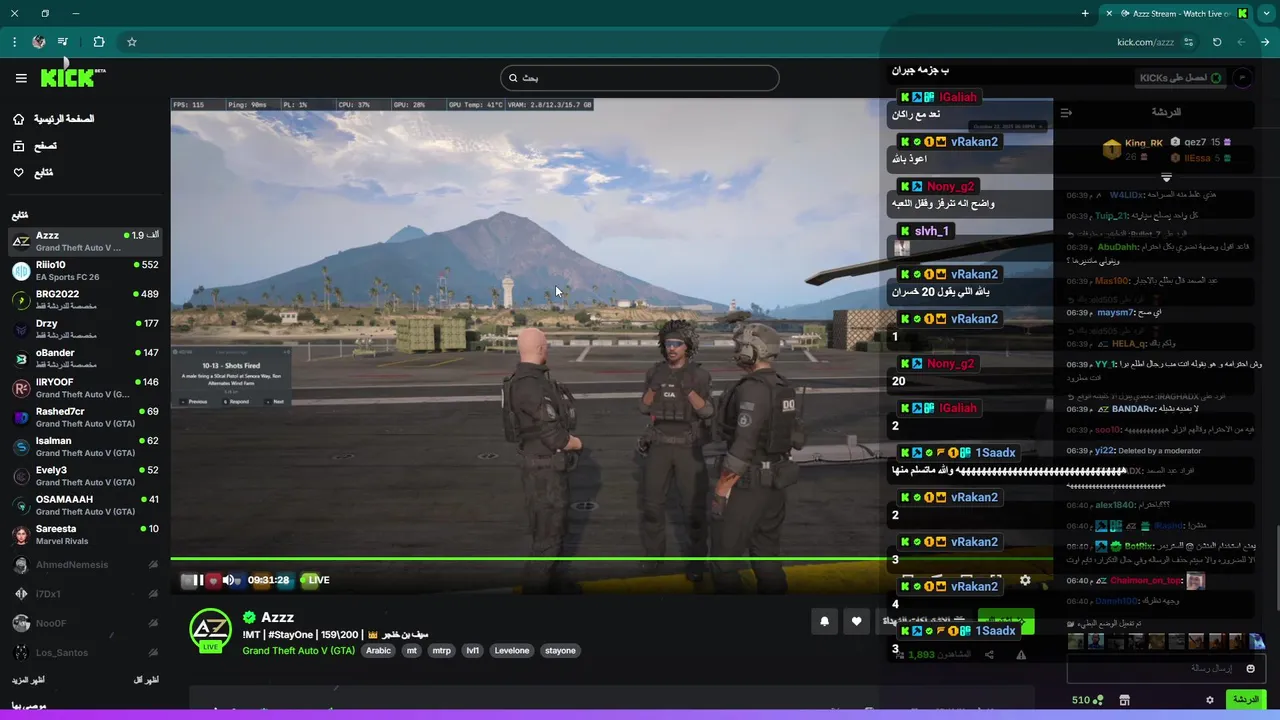The height and width of the screenshot is (720, 1280).
Task: Open video player settings gear
Action: click(1025, 580)
